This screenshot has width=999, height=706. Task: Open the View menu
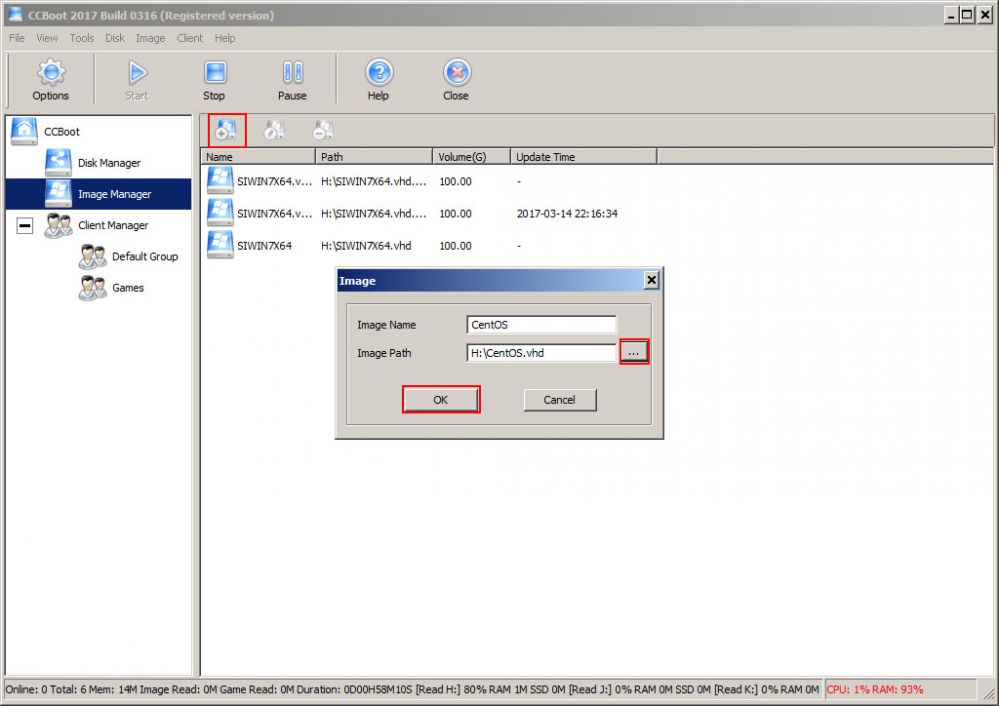point(47,38)
